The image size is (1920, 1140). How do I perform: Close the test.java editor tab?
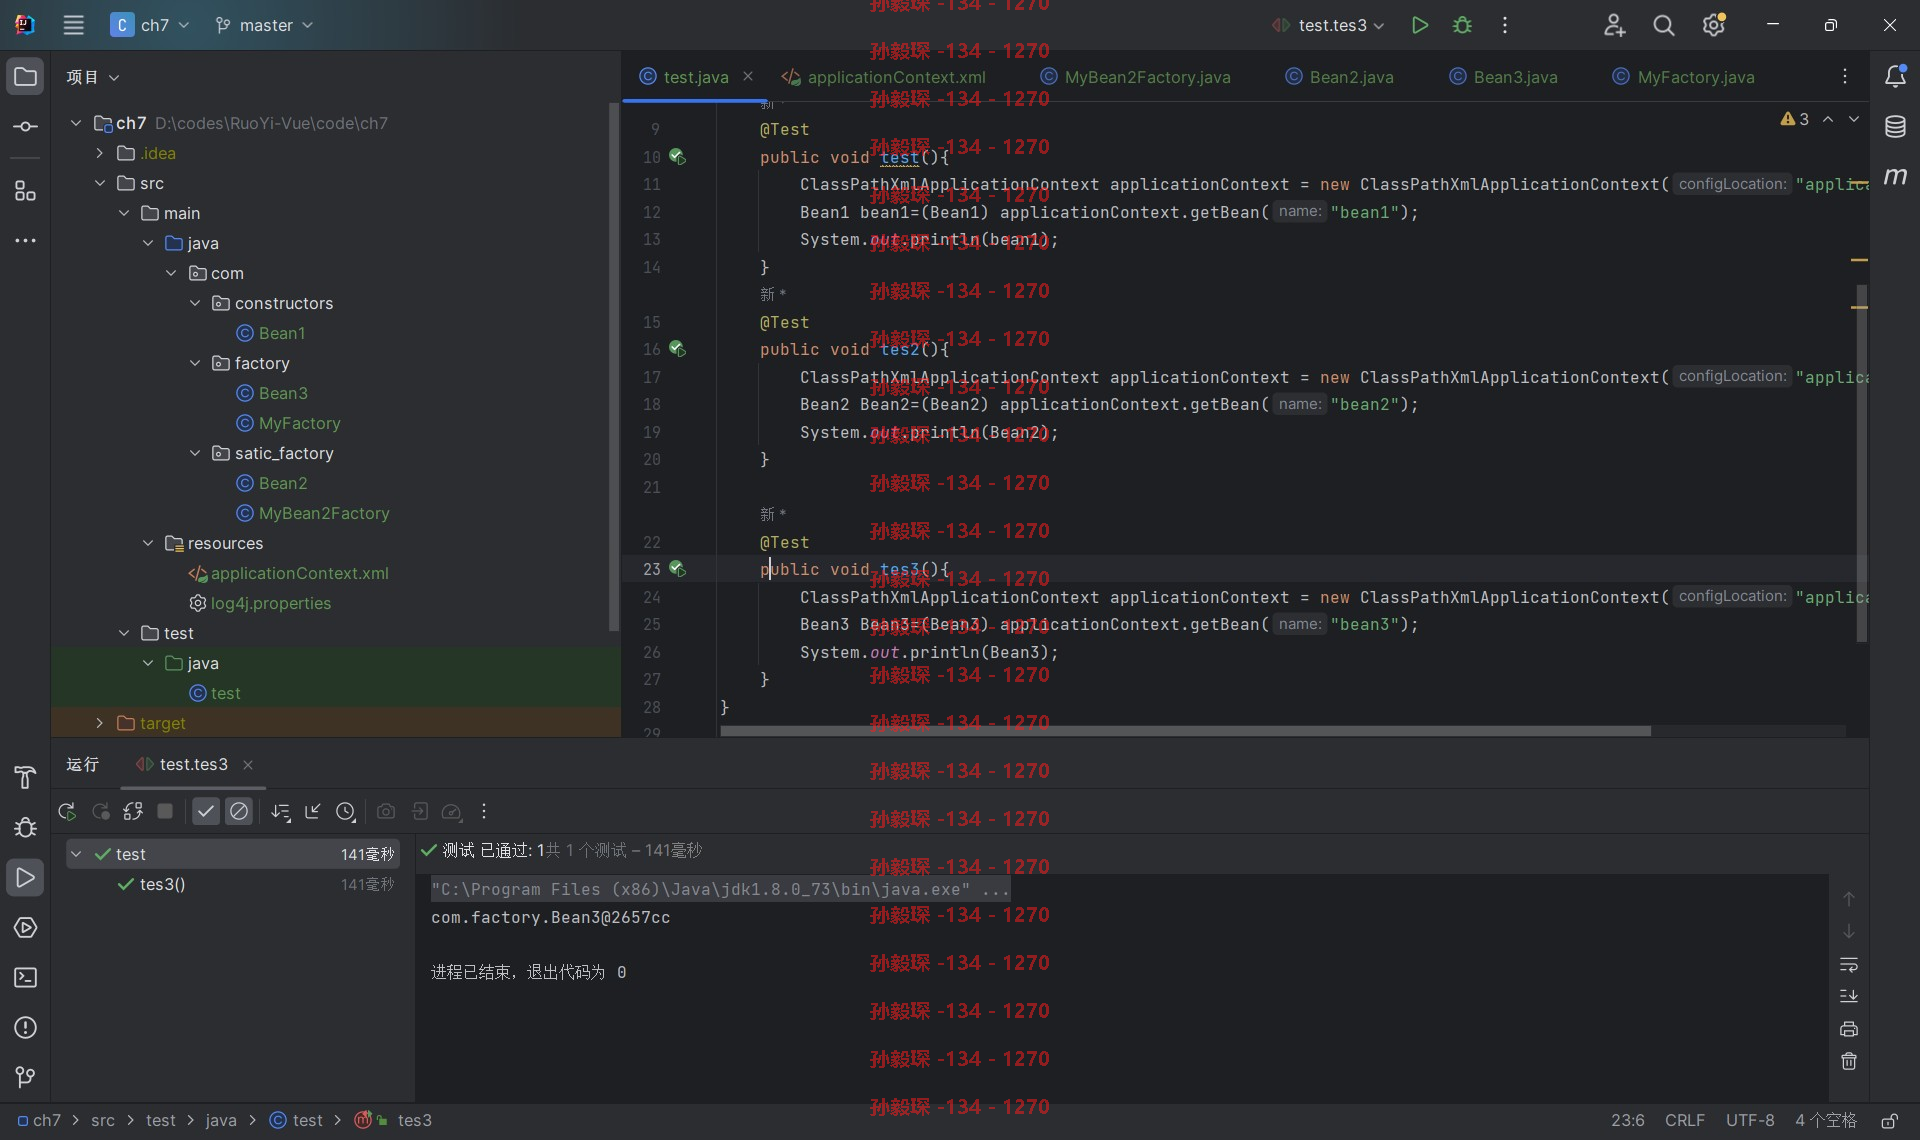pyautogui.click(x=748, y=77)
